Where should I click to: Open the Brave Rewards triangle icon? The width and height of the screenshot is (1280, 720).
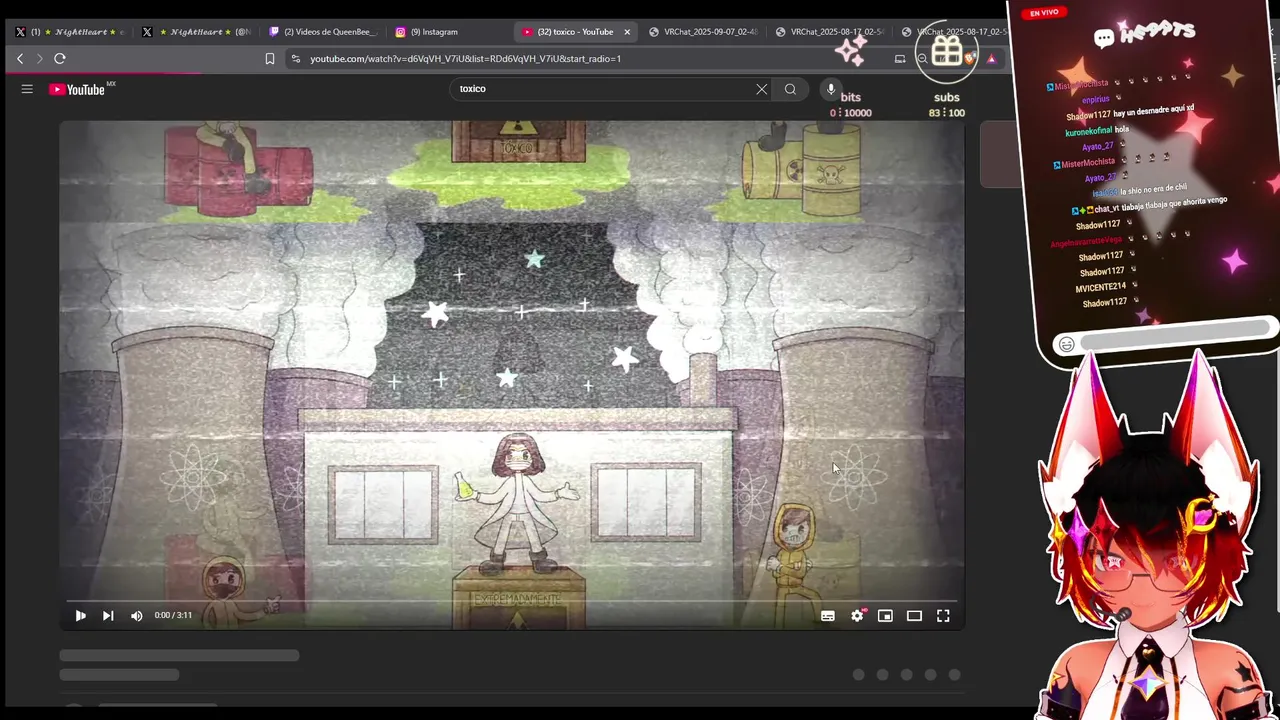[x=991, y=59]
